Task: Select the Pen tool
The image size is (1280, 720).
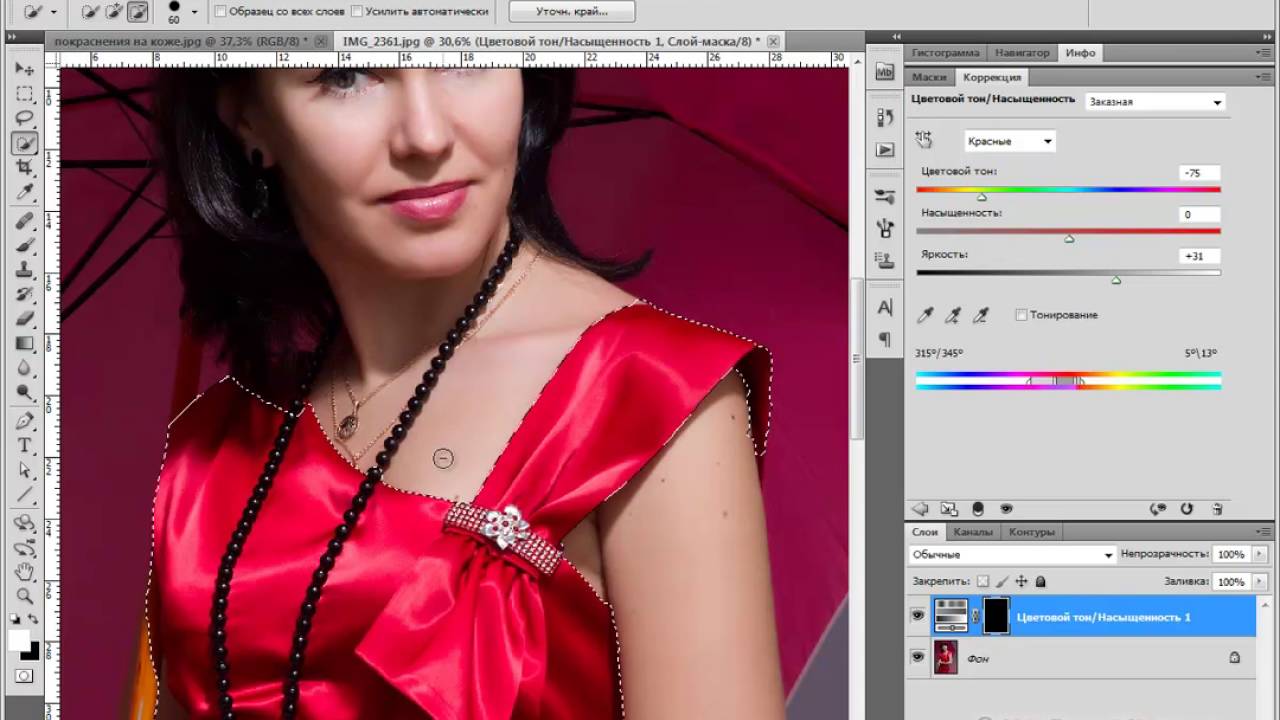Action: coord(25,421)
